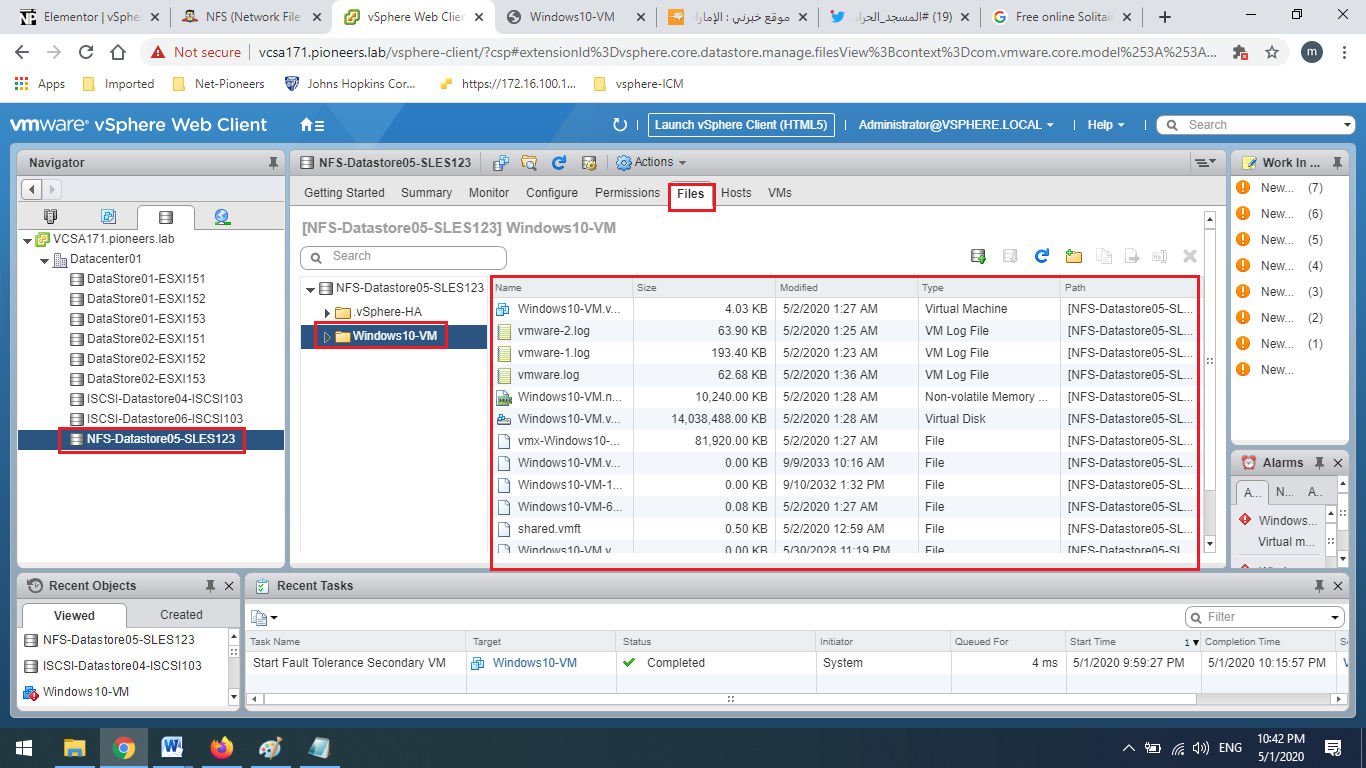Select the Created tab in Recent Objects
Viewport: 1366px width, 768px height.
tap(181, 615)
